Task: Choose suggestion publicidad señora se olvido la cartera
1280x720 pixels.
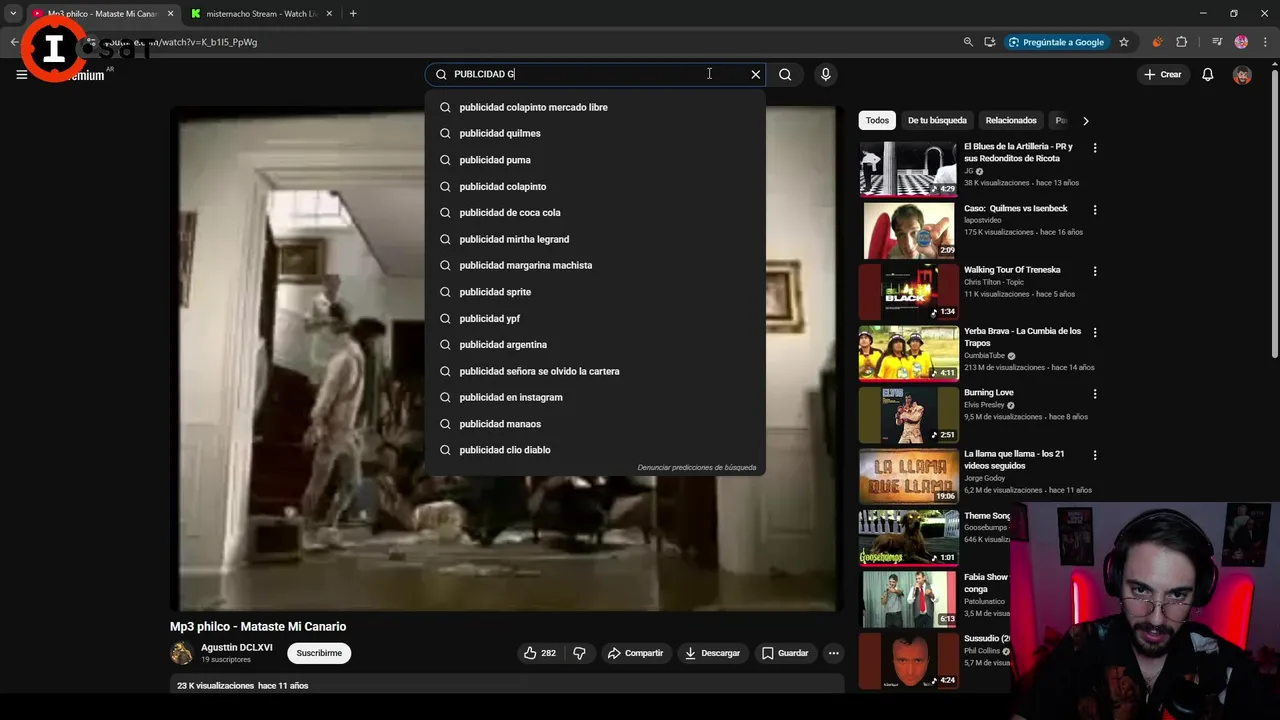Action: click(595, 371)
